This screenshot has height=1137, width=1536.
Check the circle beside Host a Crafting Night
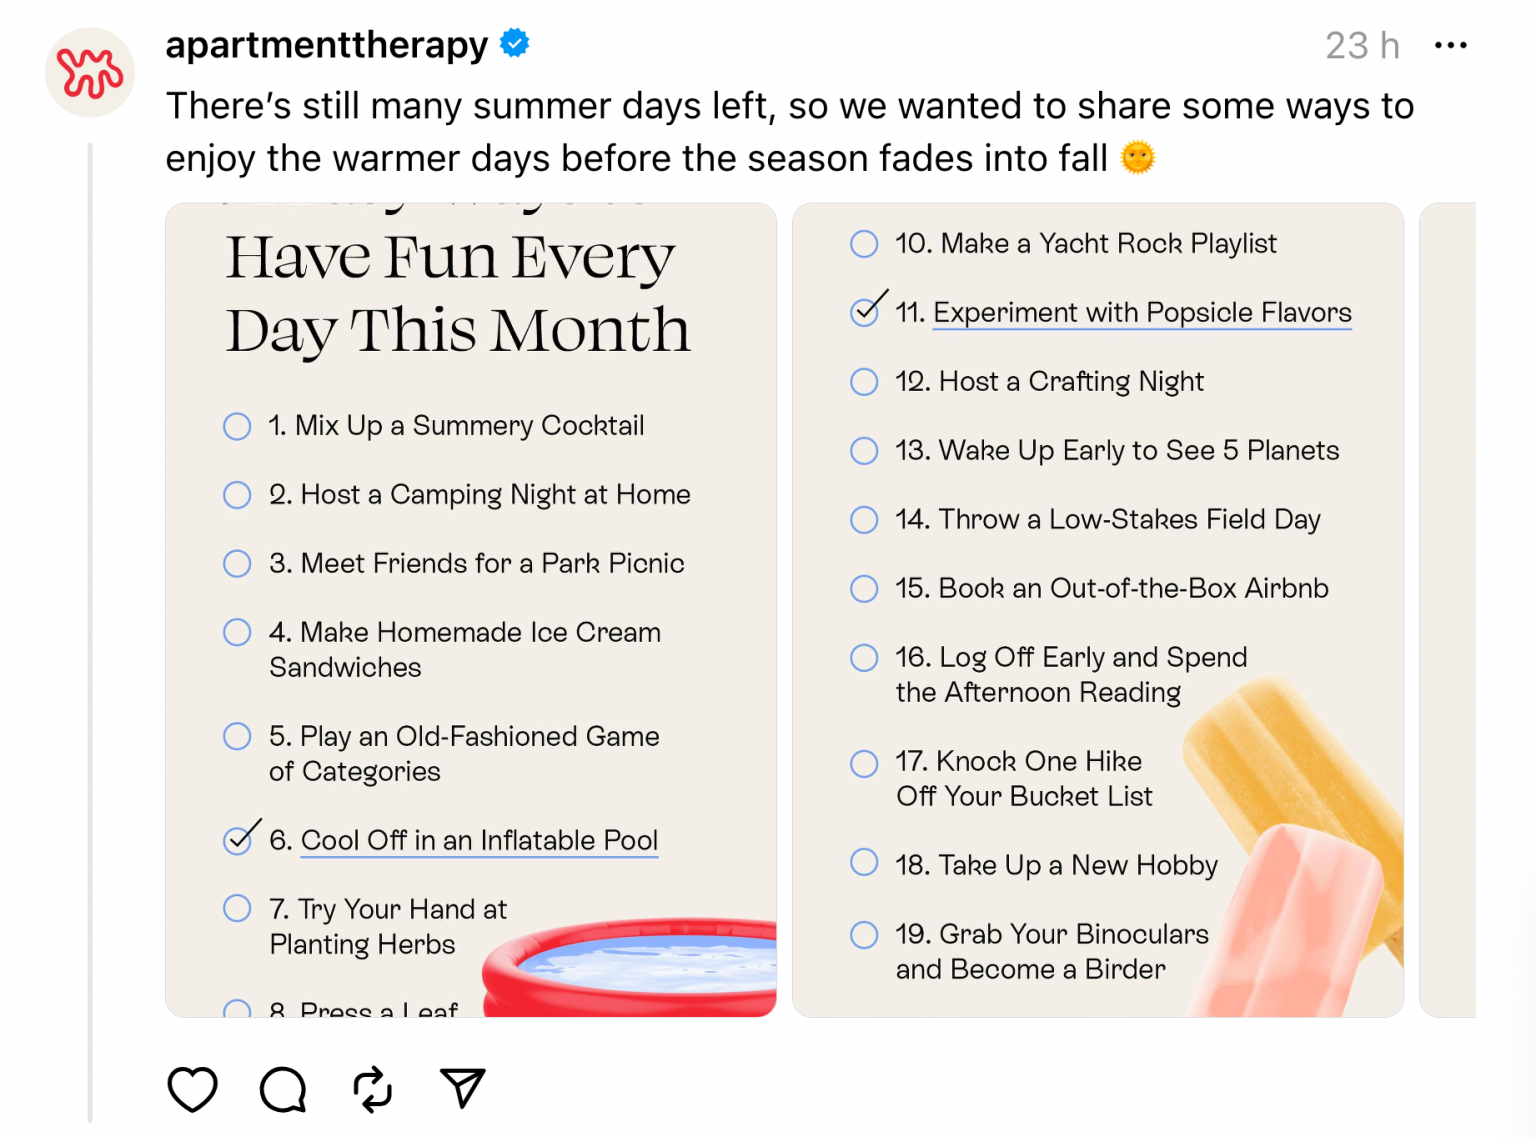point(863,382)
